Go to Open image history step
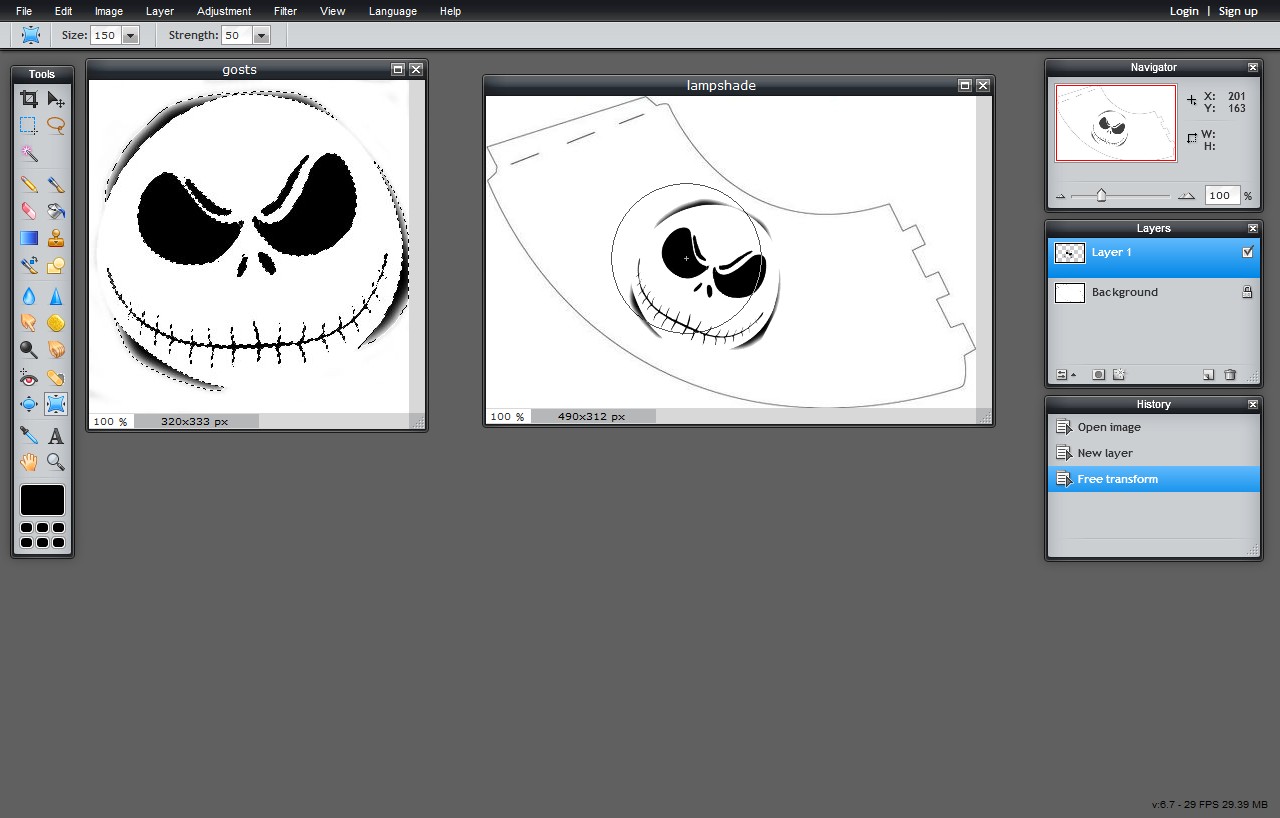1280x818 pixels. point(1153,427)
